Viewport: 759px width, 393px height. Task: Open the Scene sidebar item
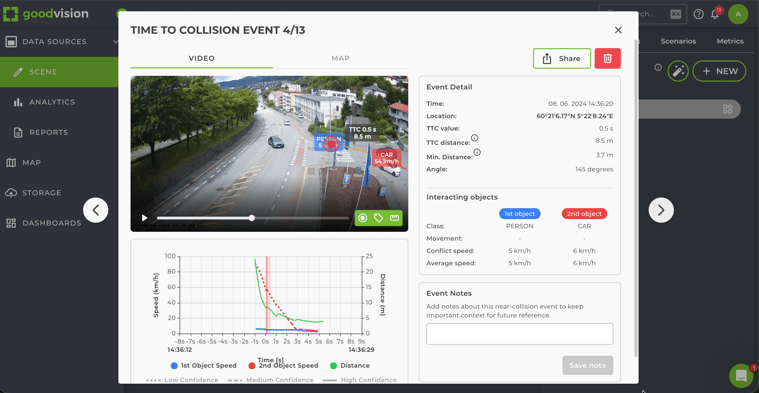tap(59, 72)
